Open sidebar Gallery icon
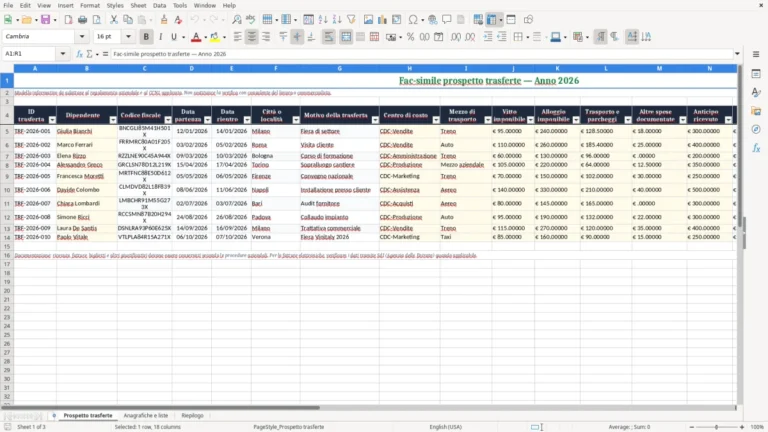This screenshot has width=768, height=432. [x=756, y=111]
